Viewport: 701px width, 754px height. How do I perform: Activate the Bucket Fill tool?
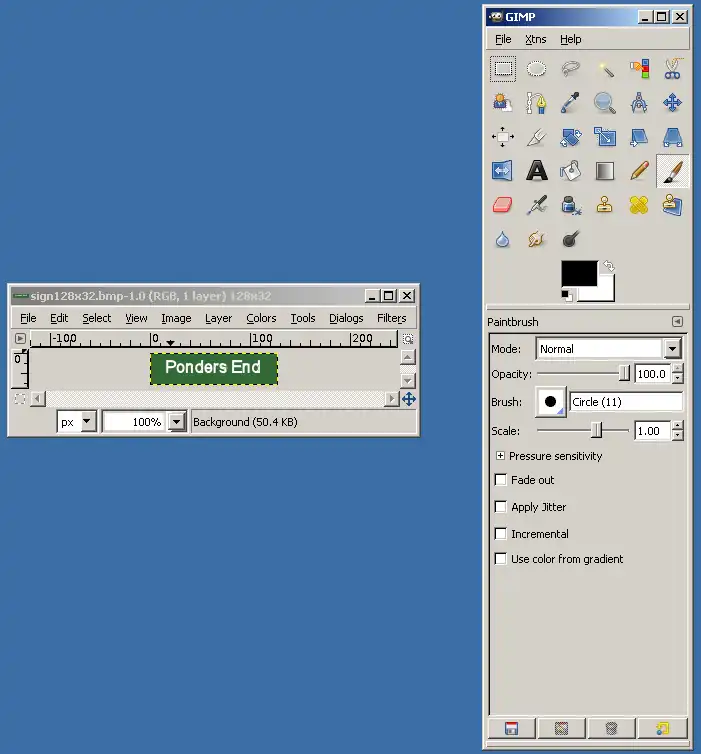coord(571,171)
